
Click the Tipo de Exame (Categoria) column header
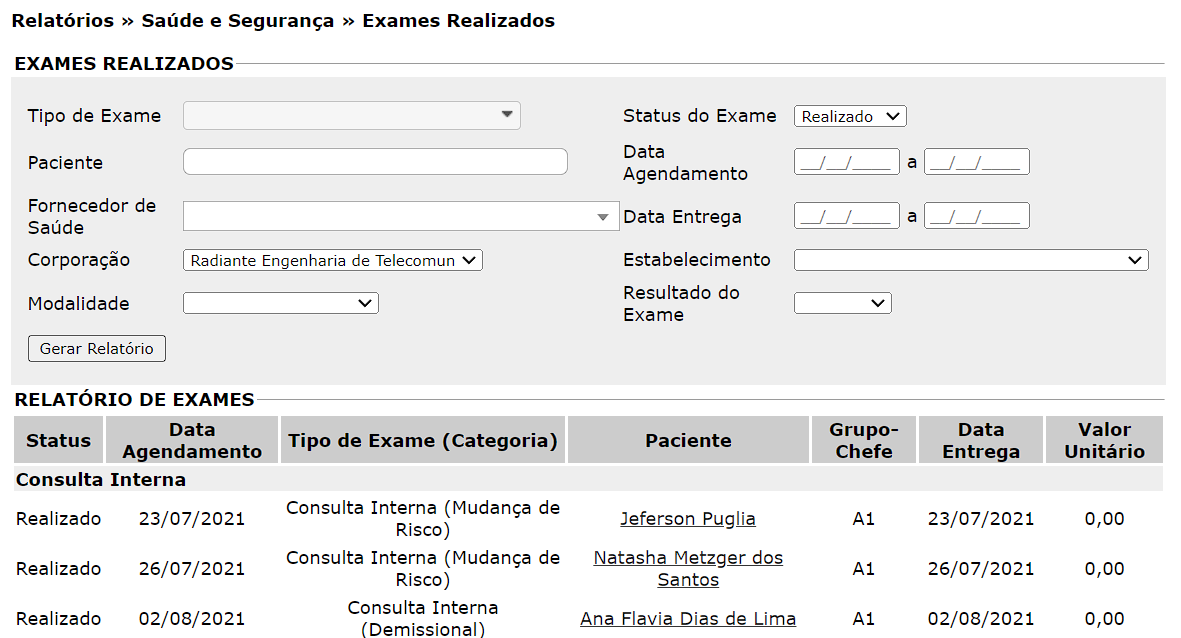tap(423, 440)
